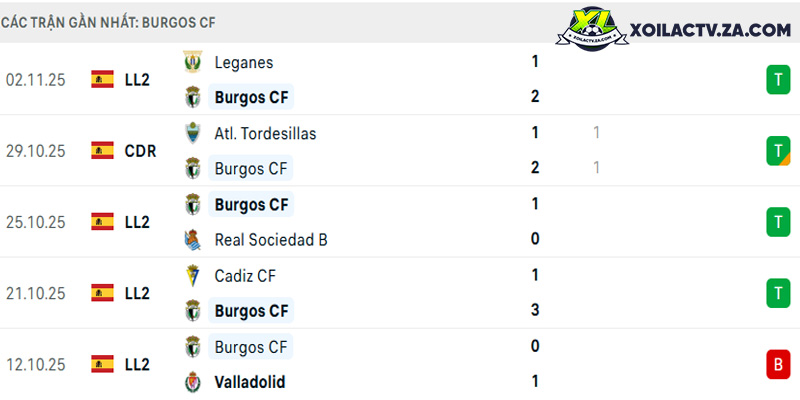Select the 25.10.25 match date
Image resolution: width=800 pixels, height=400 pixels.
coord(36,222)
